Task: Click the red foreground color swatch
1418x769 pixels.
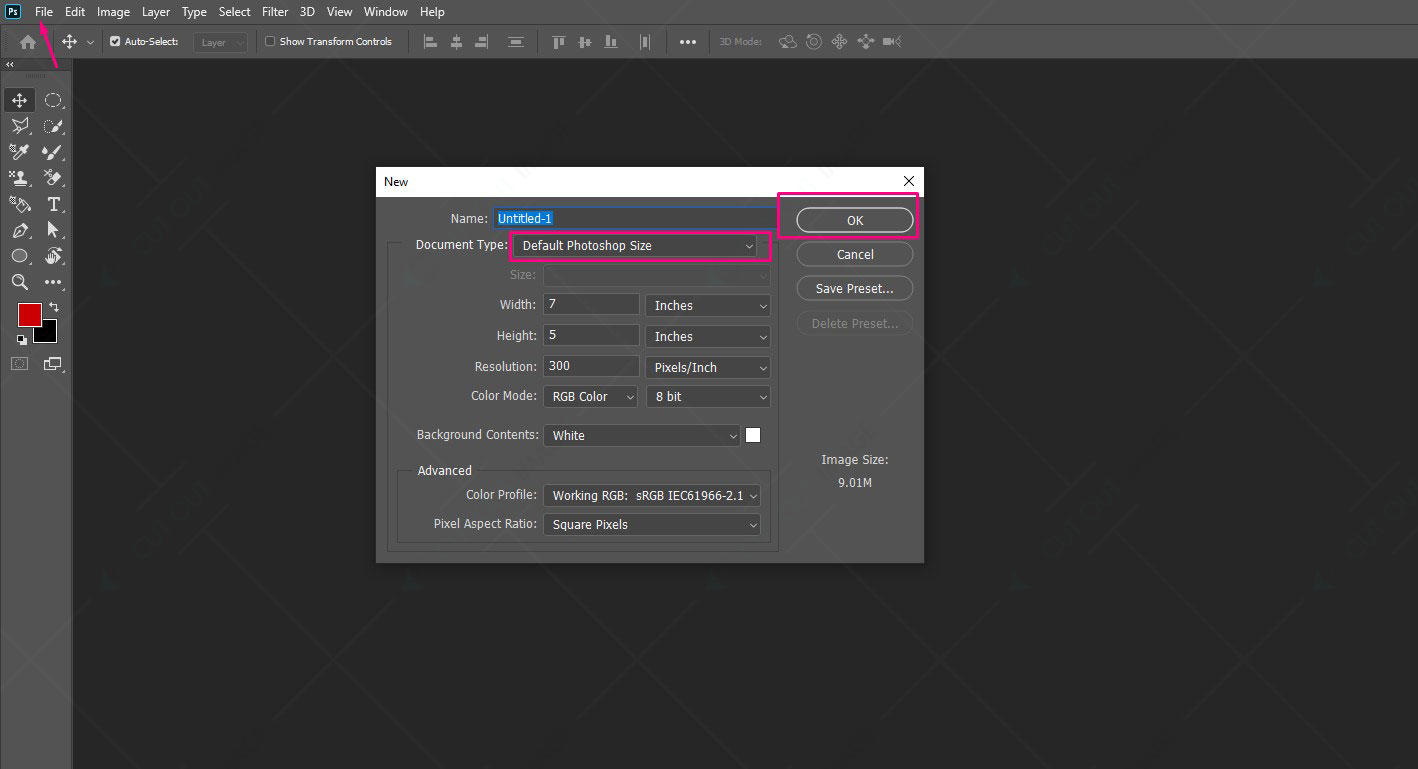Action: pos(29,315)
